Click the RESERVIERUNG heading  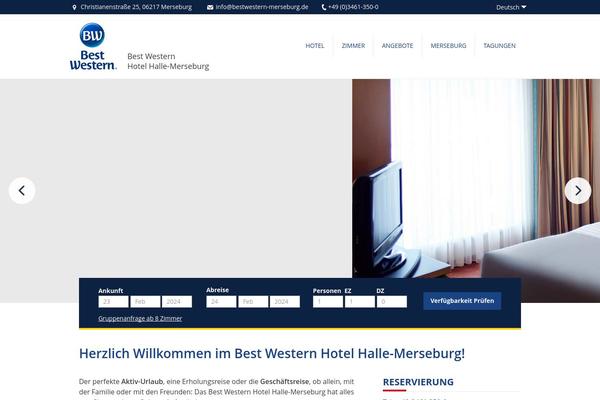coord(418,382)
